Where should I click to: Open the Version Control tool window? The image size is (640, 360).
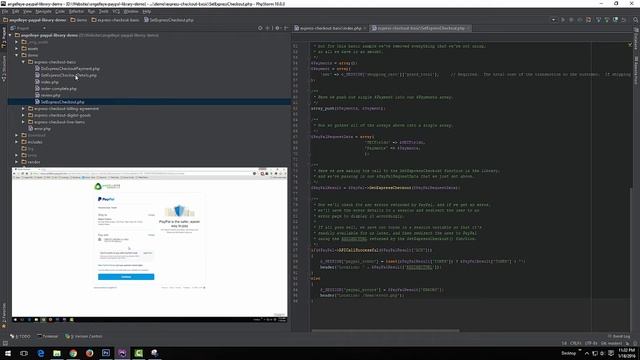(x=84, y=336)
